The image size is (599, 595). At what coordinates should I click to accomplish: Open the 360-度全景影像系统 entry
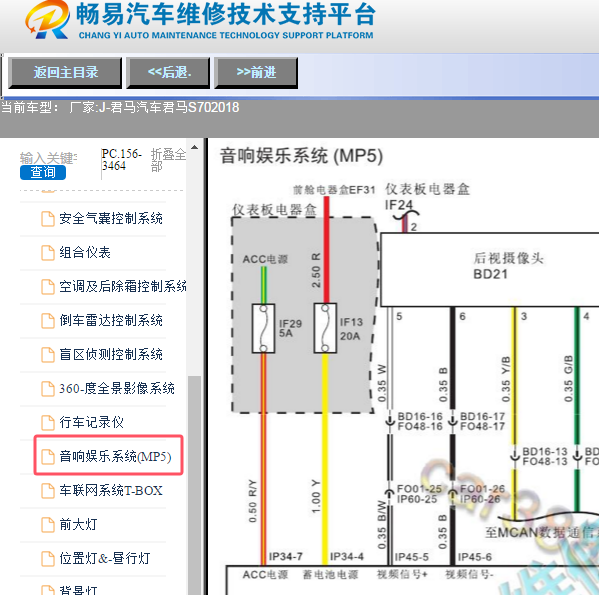[117, 388]
